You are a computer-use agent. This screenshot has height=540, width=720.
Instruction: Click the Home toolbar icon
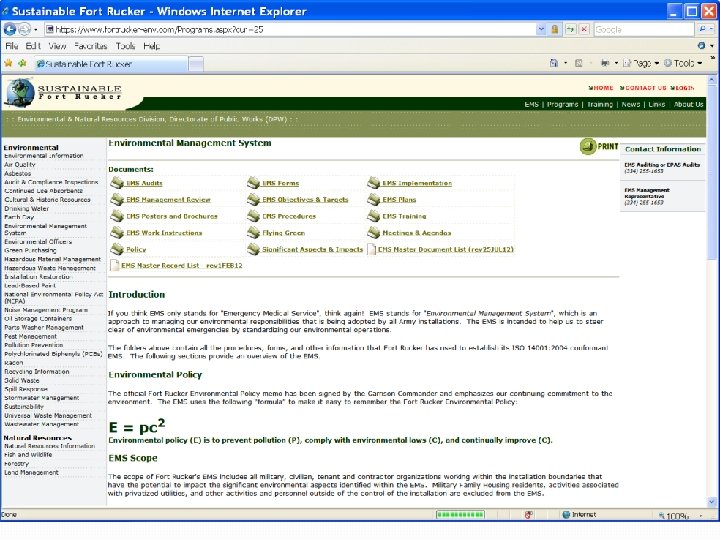click(x=554, y=63)
